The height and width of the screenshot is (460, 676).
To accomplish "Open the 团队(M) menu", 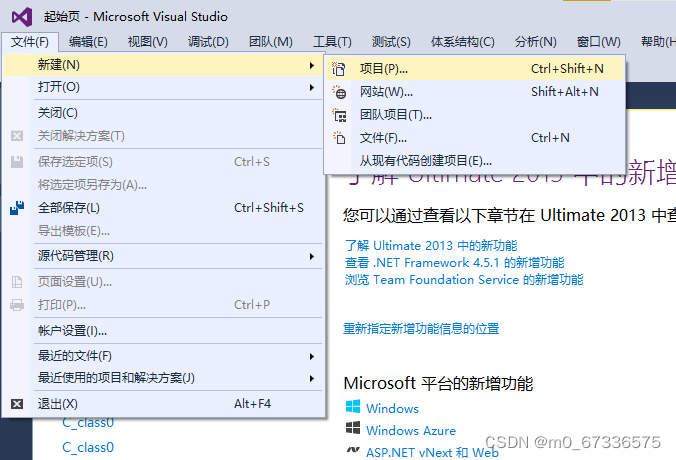I will (x=271, y=42).
